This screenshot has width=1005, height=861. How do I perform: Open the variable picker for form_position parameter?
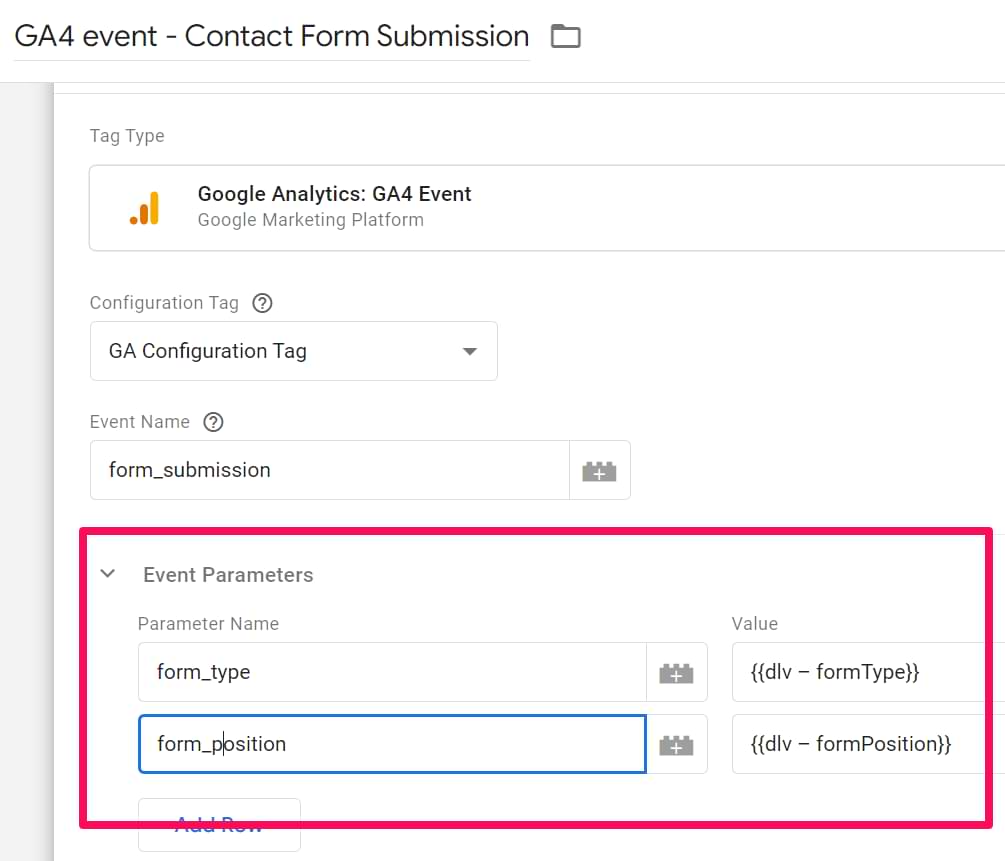[677, 744]
